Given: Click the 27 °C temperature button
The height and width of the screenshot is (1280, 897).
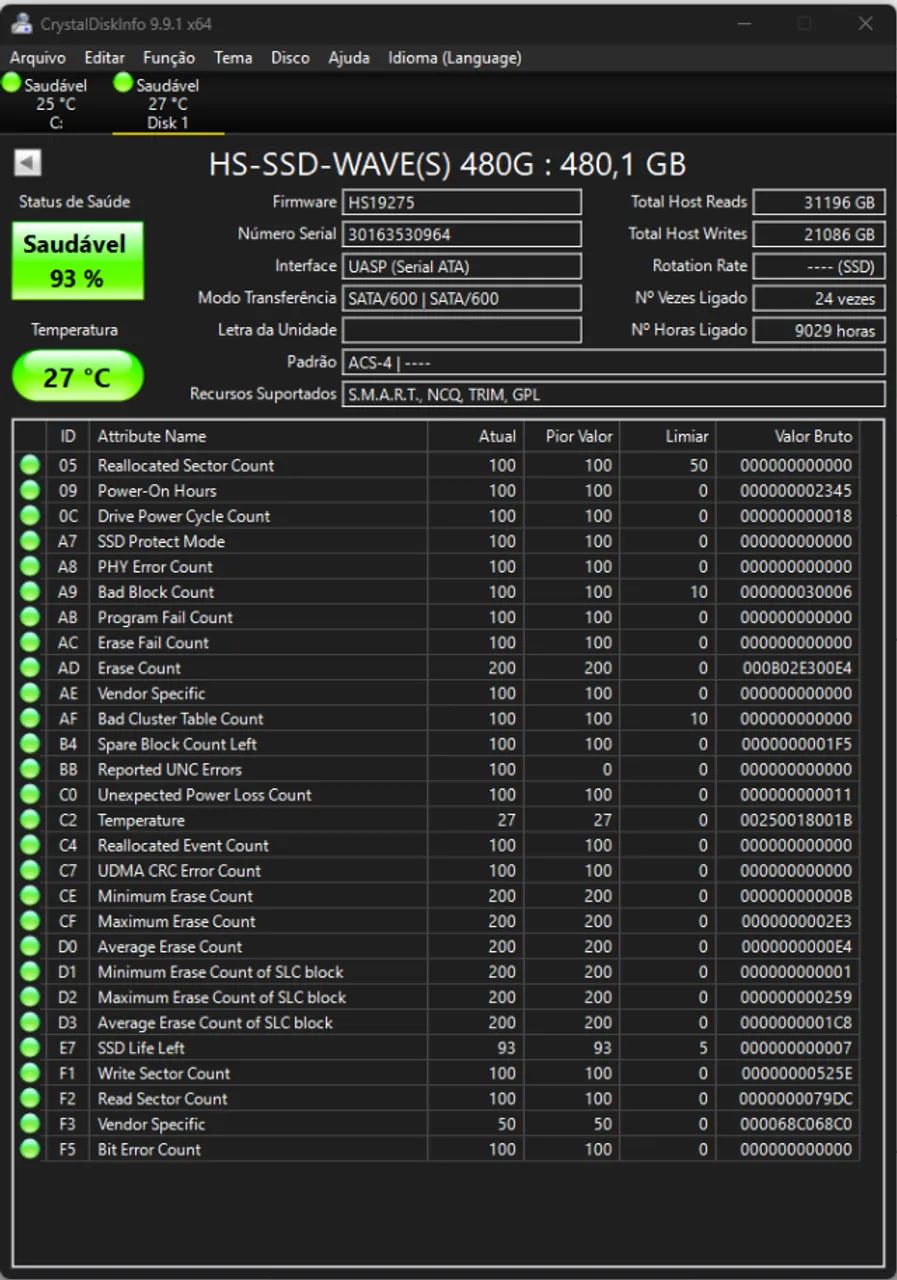Looking at the screenshot, I should (x=78, y=377).
